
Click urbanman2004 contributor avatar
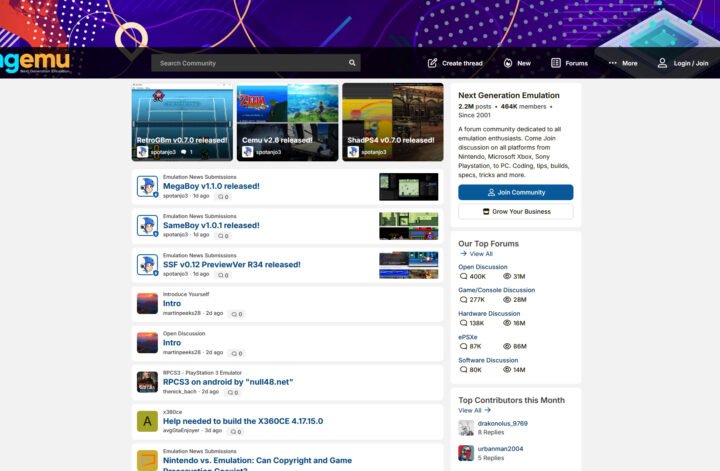[466, 453]
